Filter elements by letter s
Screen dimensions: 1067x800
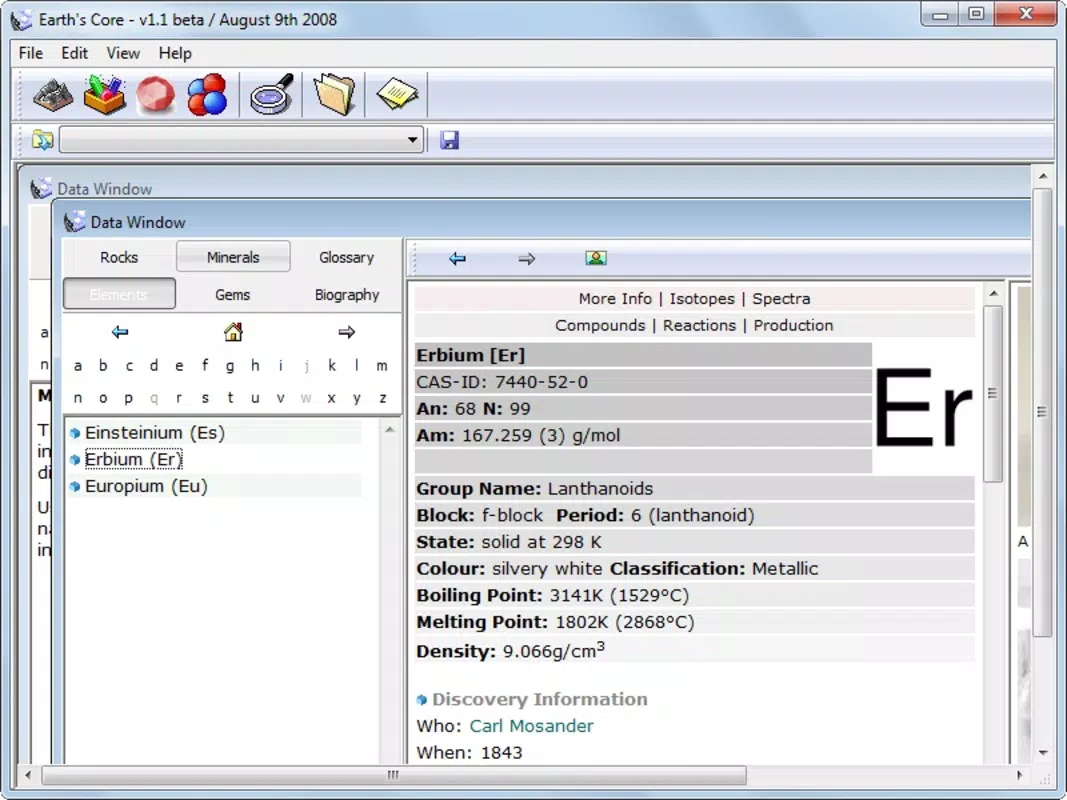point(205,398)
